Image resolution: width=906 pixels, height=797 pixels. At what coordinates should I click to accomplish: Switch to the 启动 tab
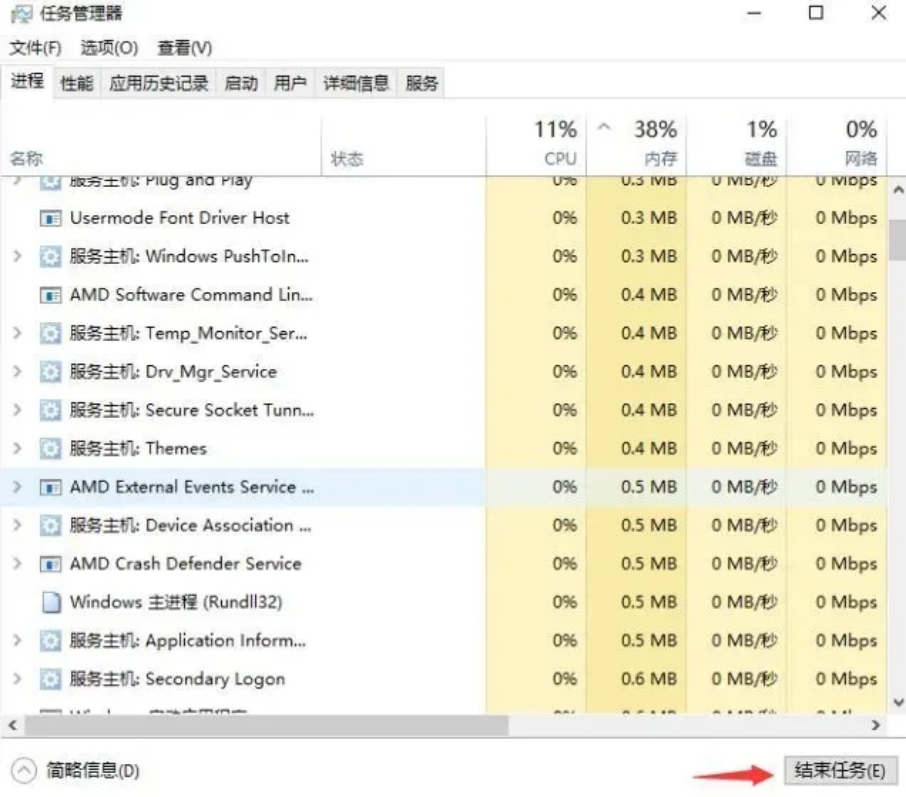240,83
